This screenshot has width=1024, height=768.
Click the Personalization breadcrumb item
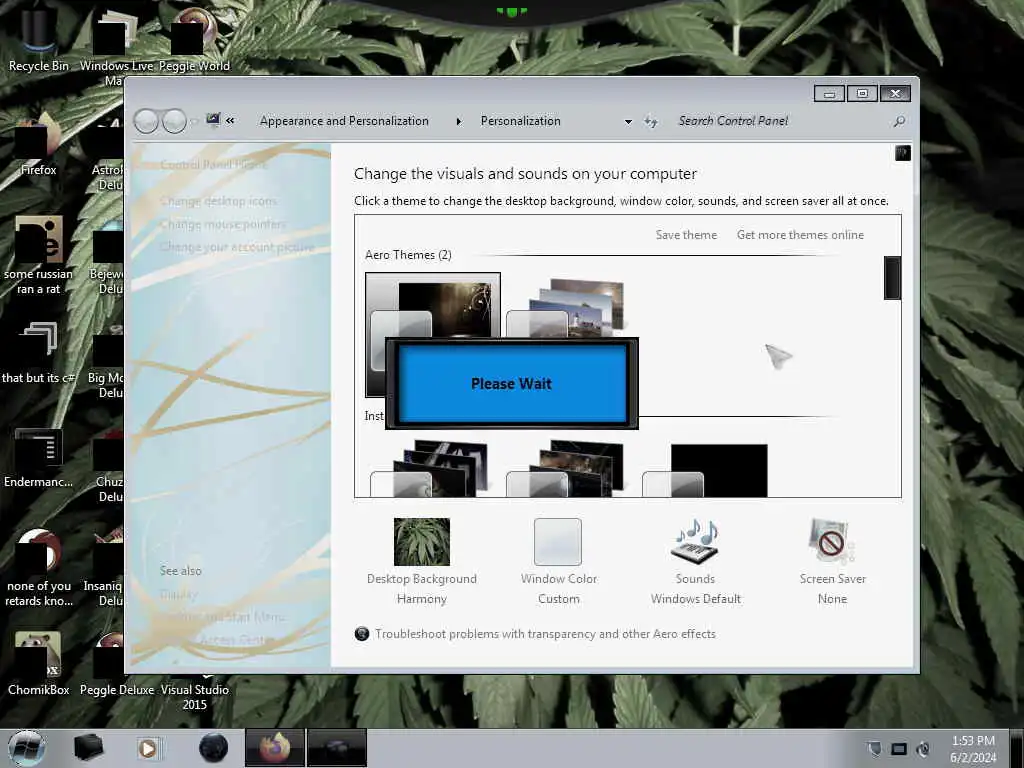520,121
